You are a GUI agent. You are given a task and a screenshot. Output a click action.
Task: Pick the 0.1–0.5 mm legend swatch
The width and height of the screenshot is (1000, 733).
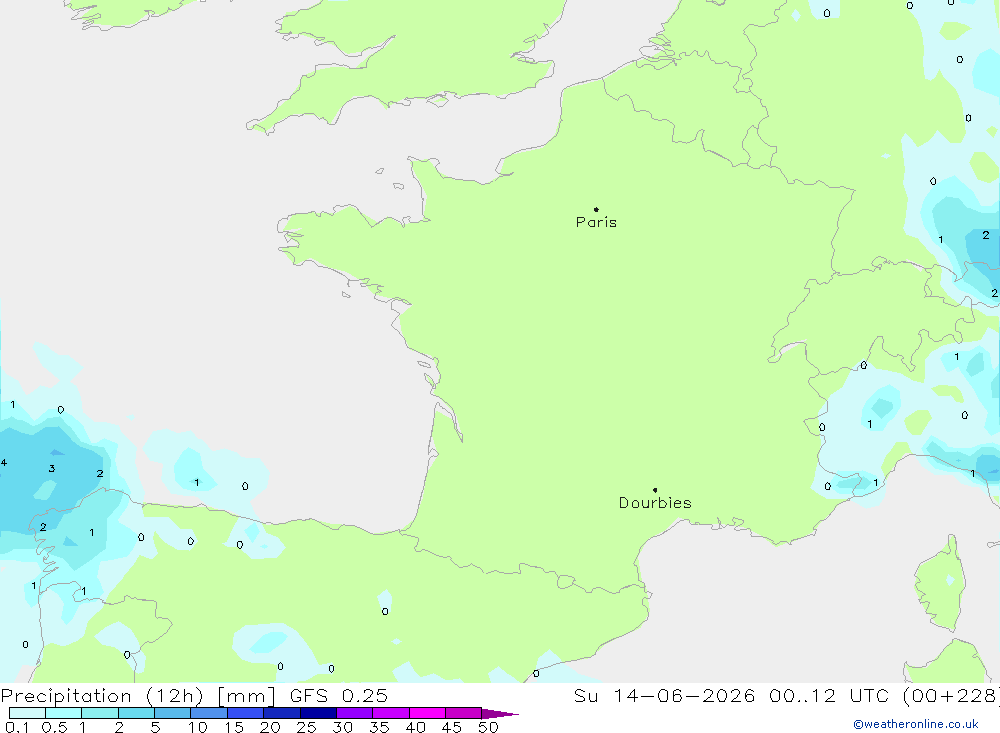27,713
